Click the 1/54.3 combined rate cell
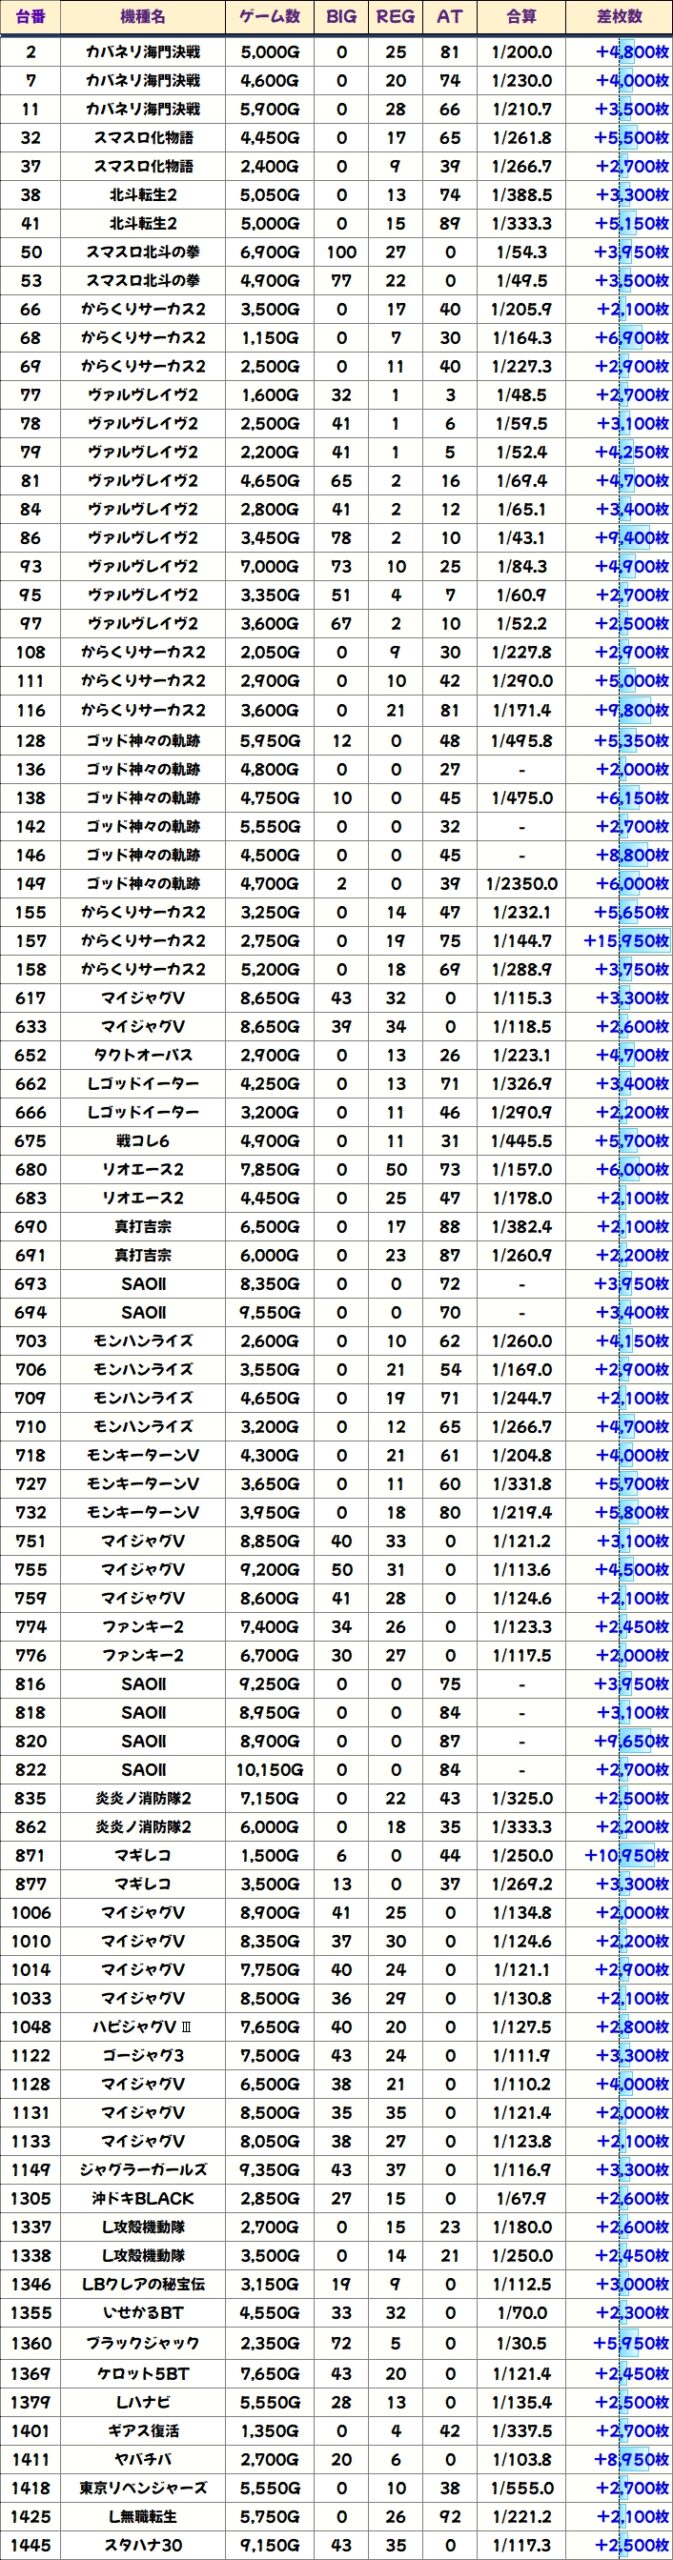The width and height of the screenshot is (673, 2560). [x=522, y=253]
